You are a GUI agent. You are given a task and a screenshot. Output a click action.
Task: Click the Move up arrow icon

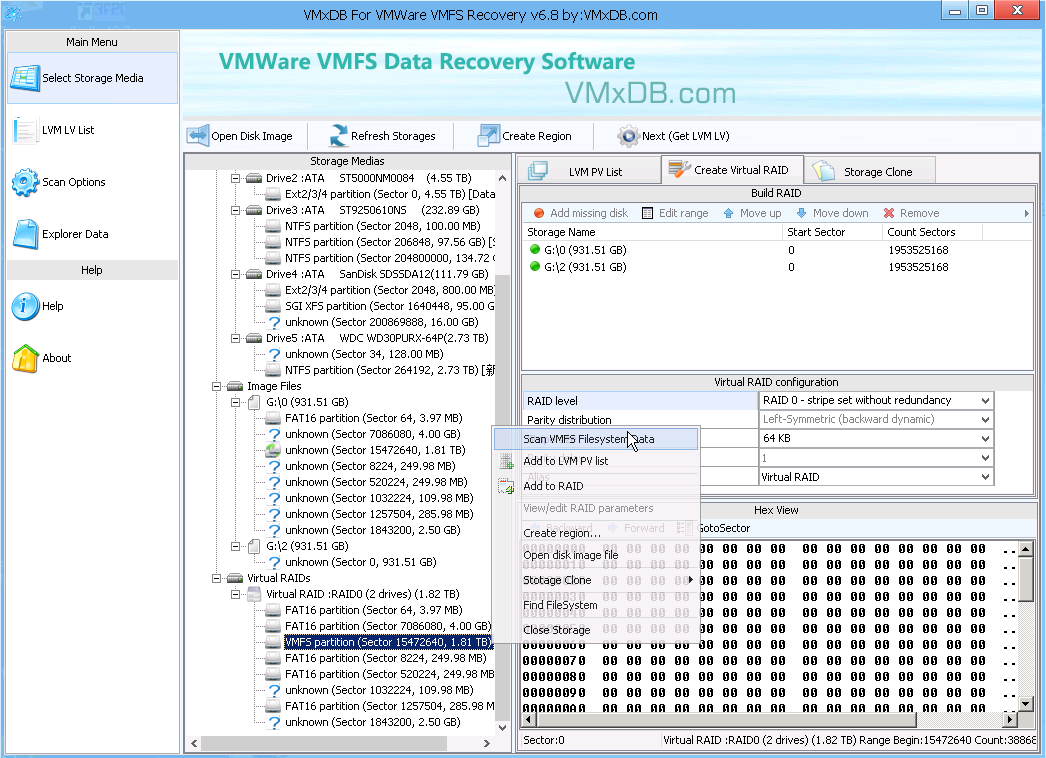pyautogui.click(x=728, y=213)
